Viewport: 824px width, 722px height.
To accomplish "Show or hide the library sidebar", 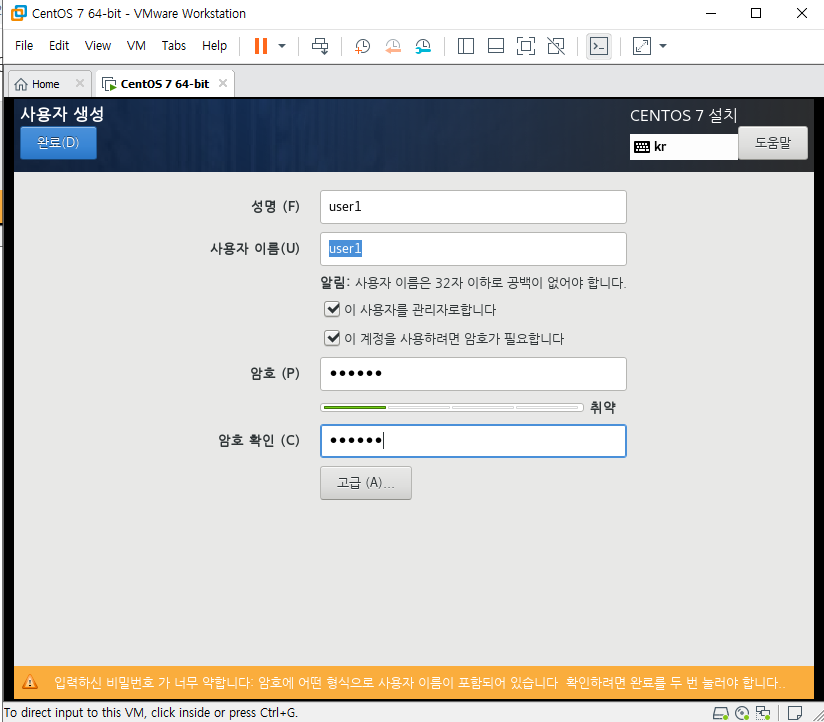I will 466,46.
